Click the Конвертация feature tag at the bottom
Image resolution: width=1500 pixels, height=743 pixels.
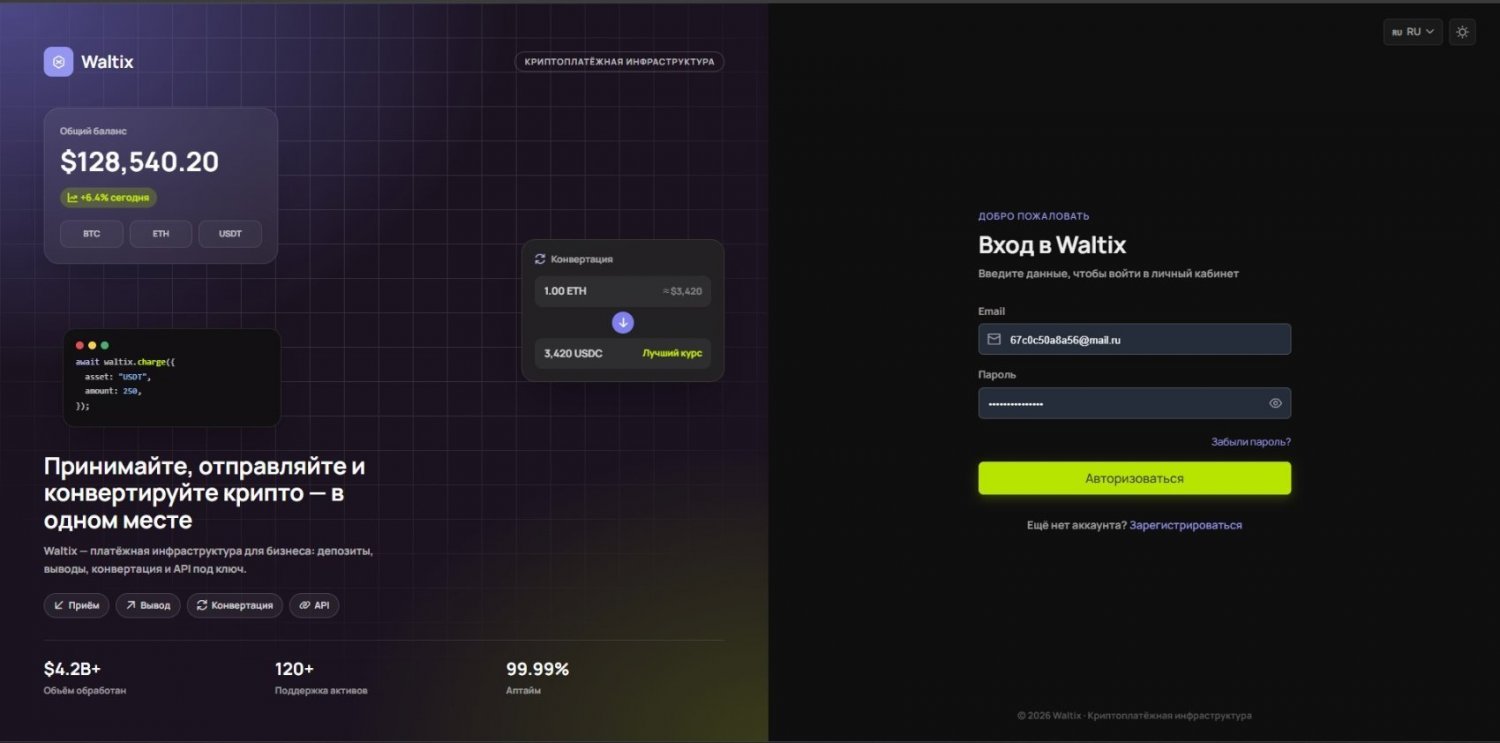(x=235, y=605)
